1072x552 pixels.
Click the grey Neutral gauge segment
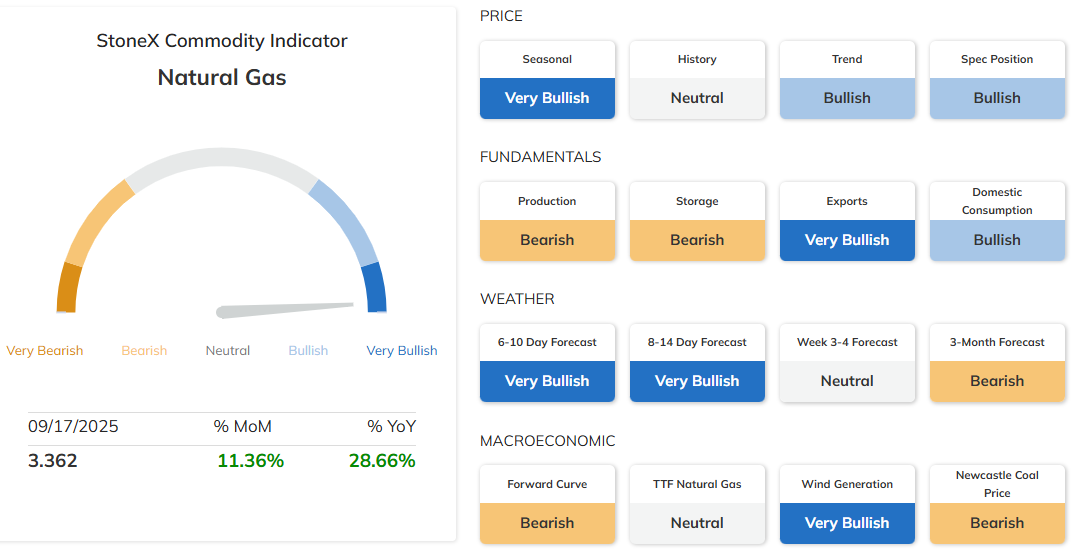pyautogui.click(x=222, y=159)
